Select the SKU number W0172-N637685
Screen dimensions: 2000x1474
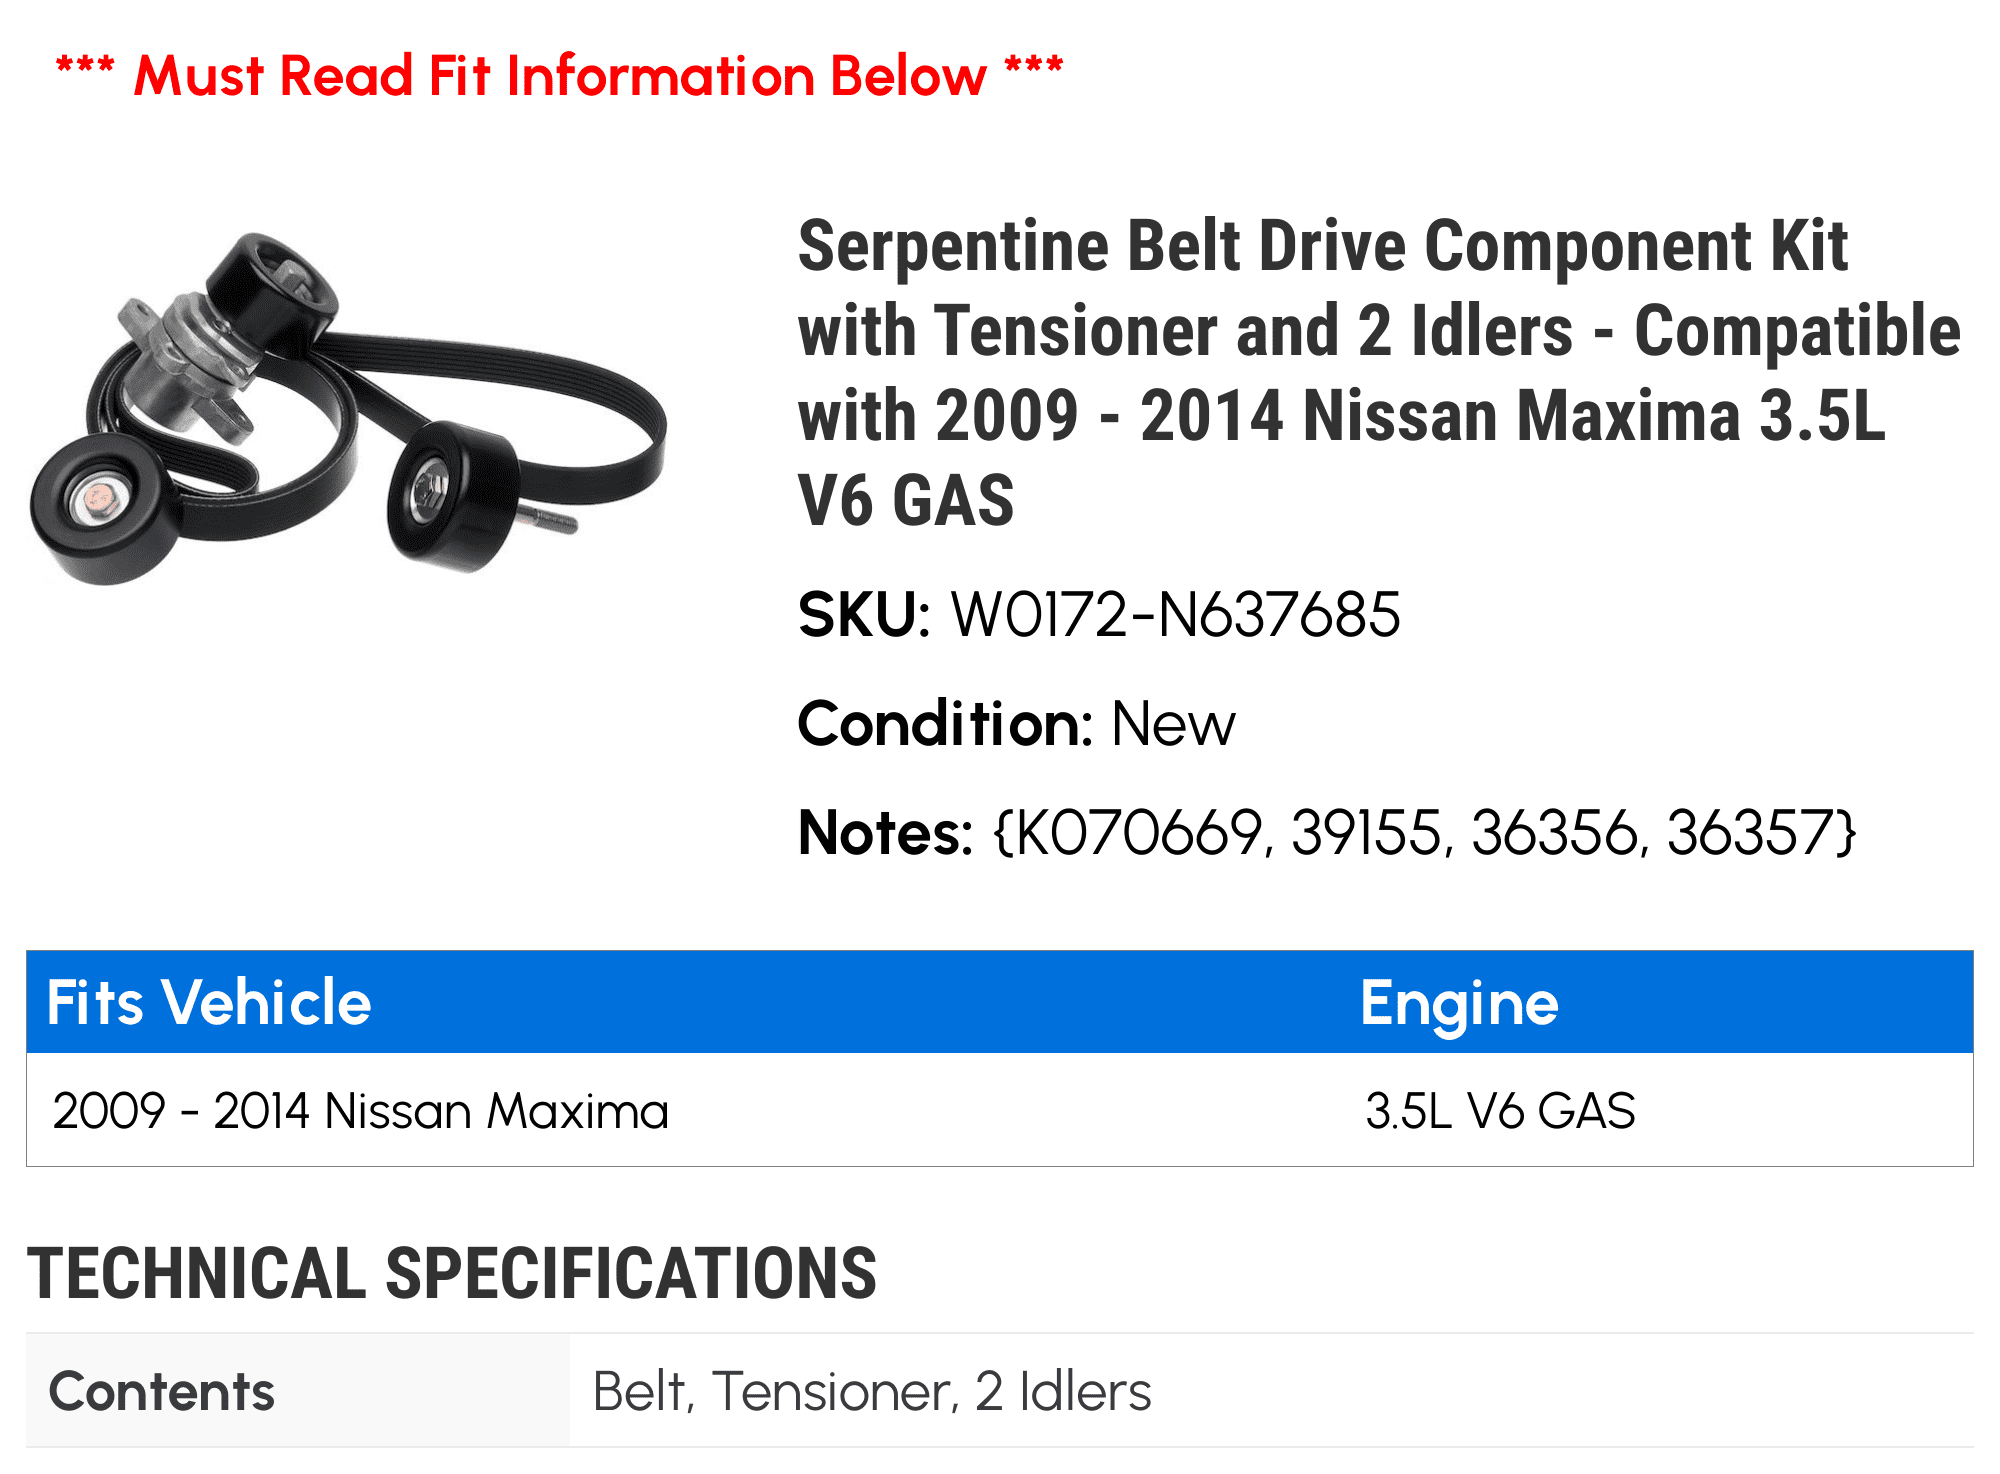1175,614
